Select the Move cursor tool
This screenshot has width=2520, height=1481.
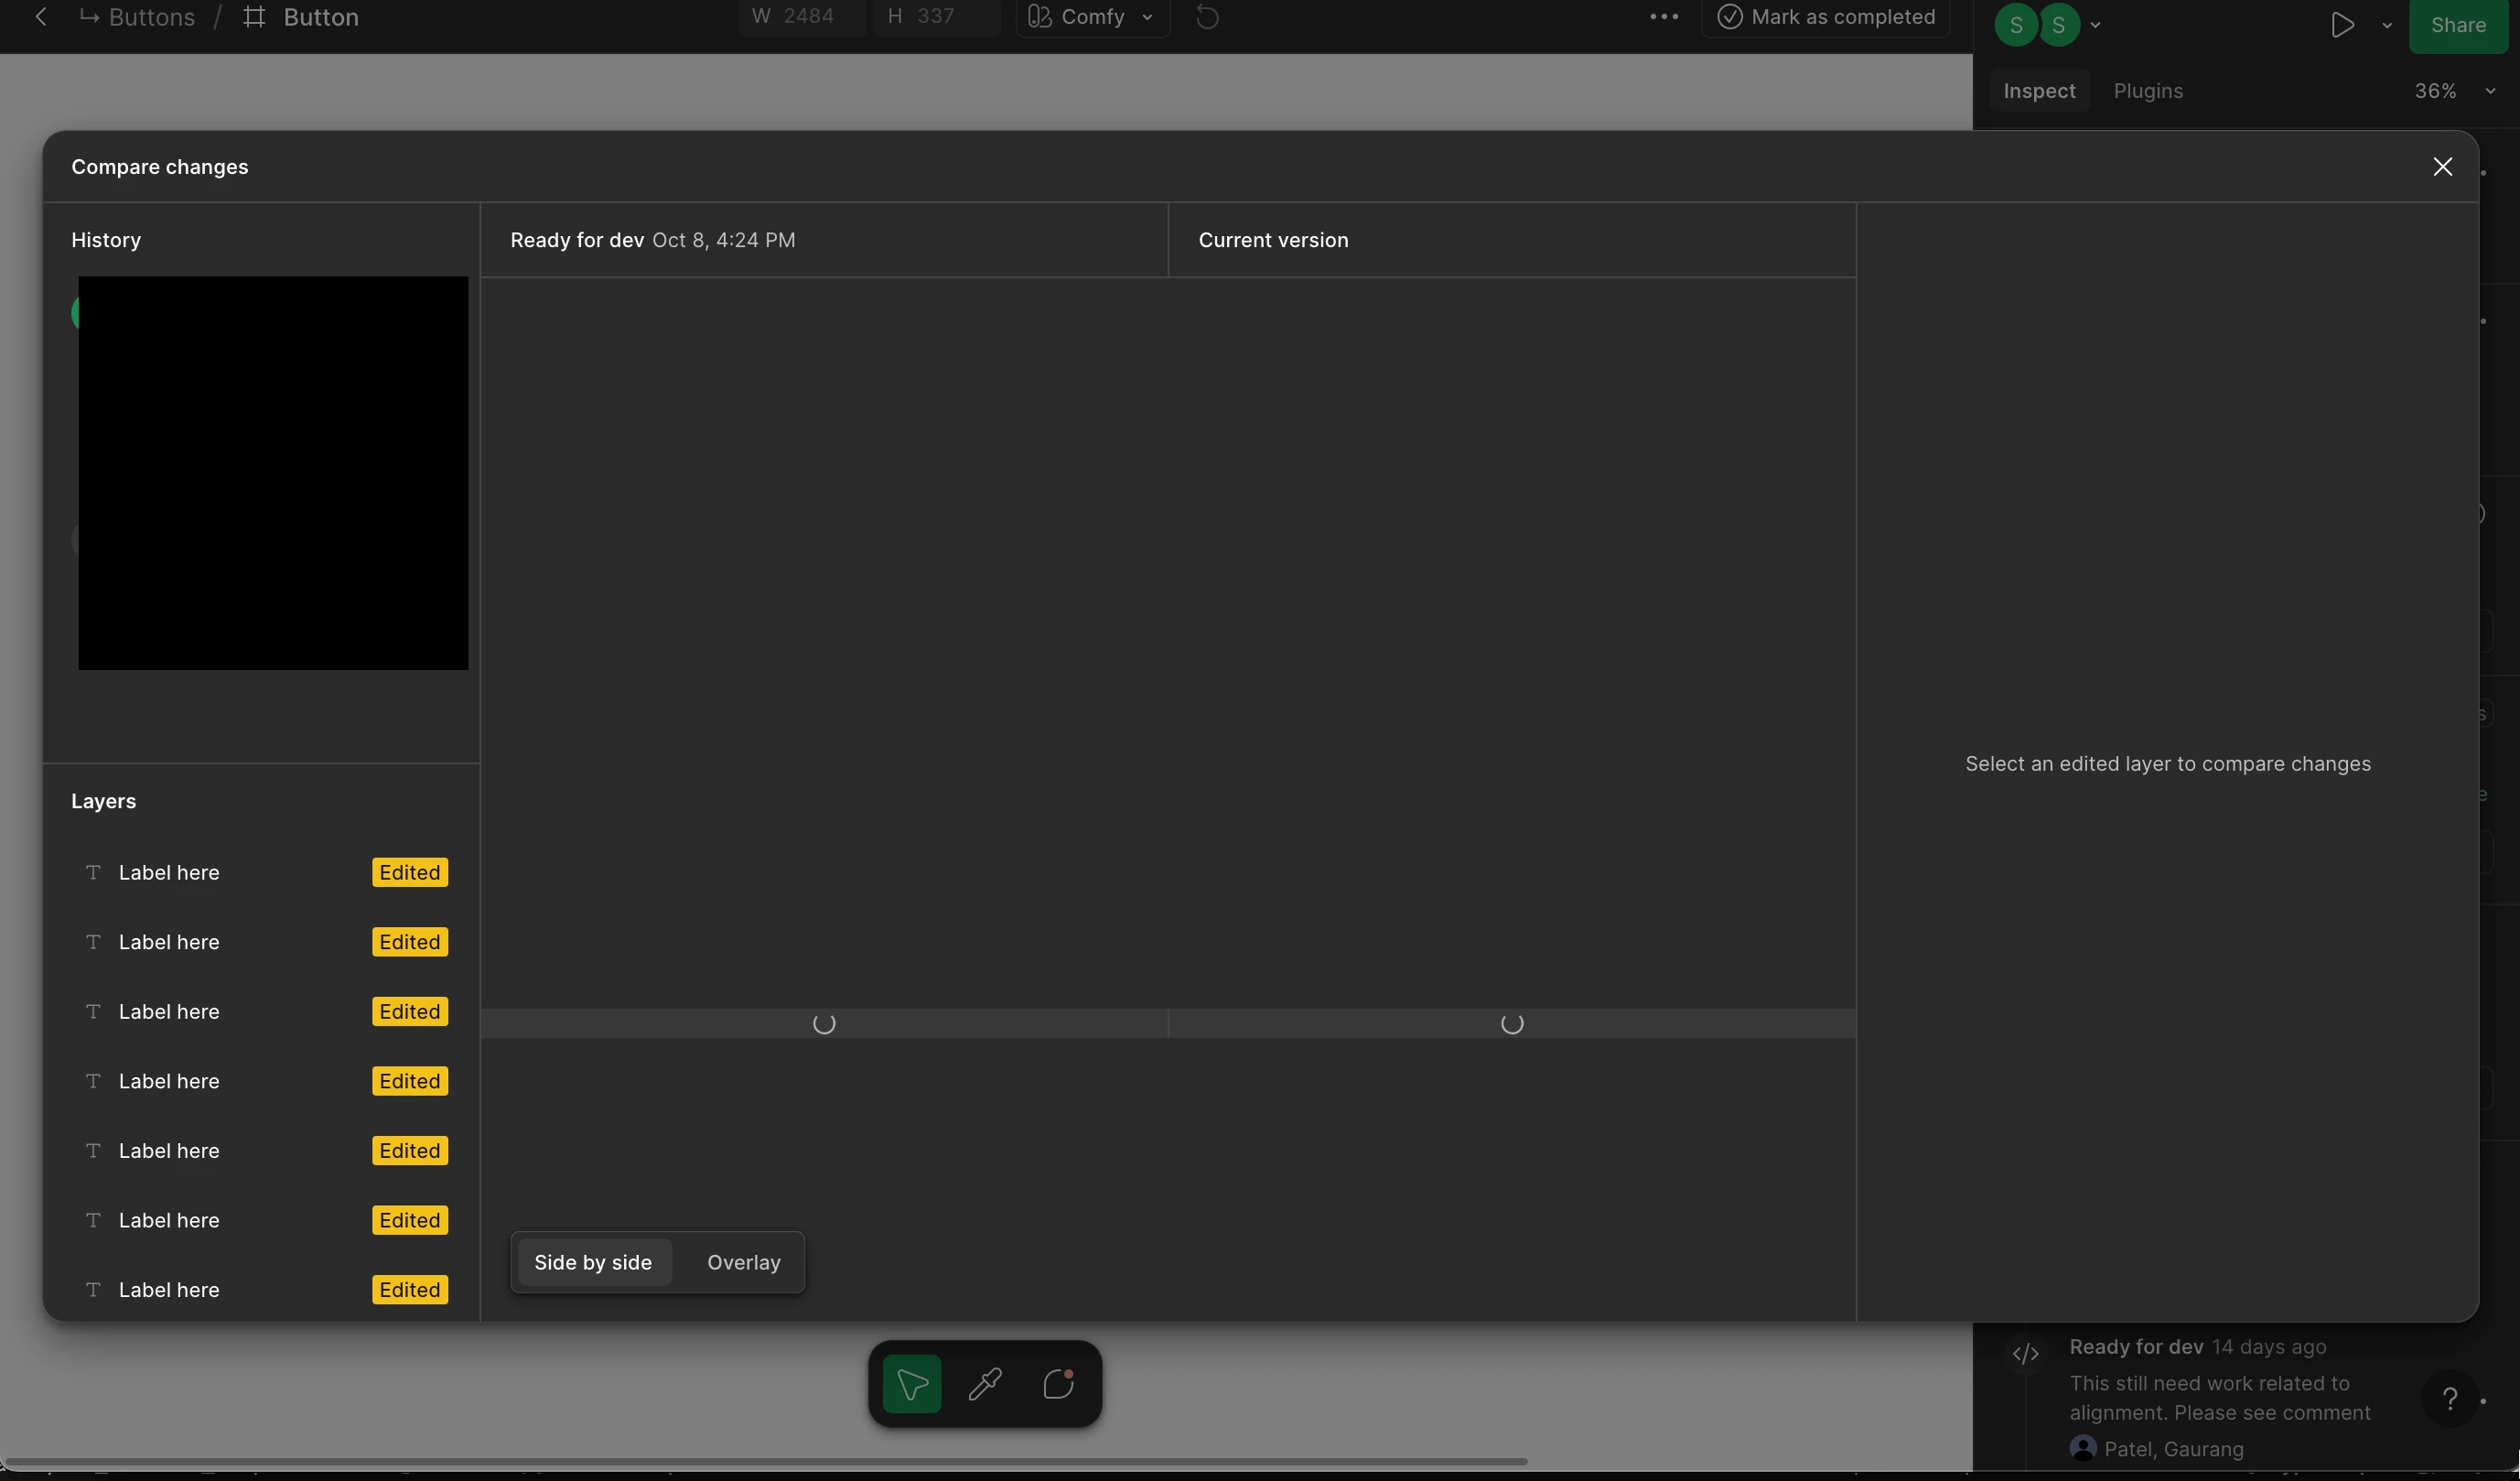point(911,1384)
